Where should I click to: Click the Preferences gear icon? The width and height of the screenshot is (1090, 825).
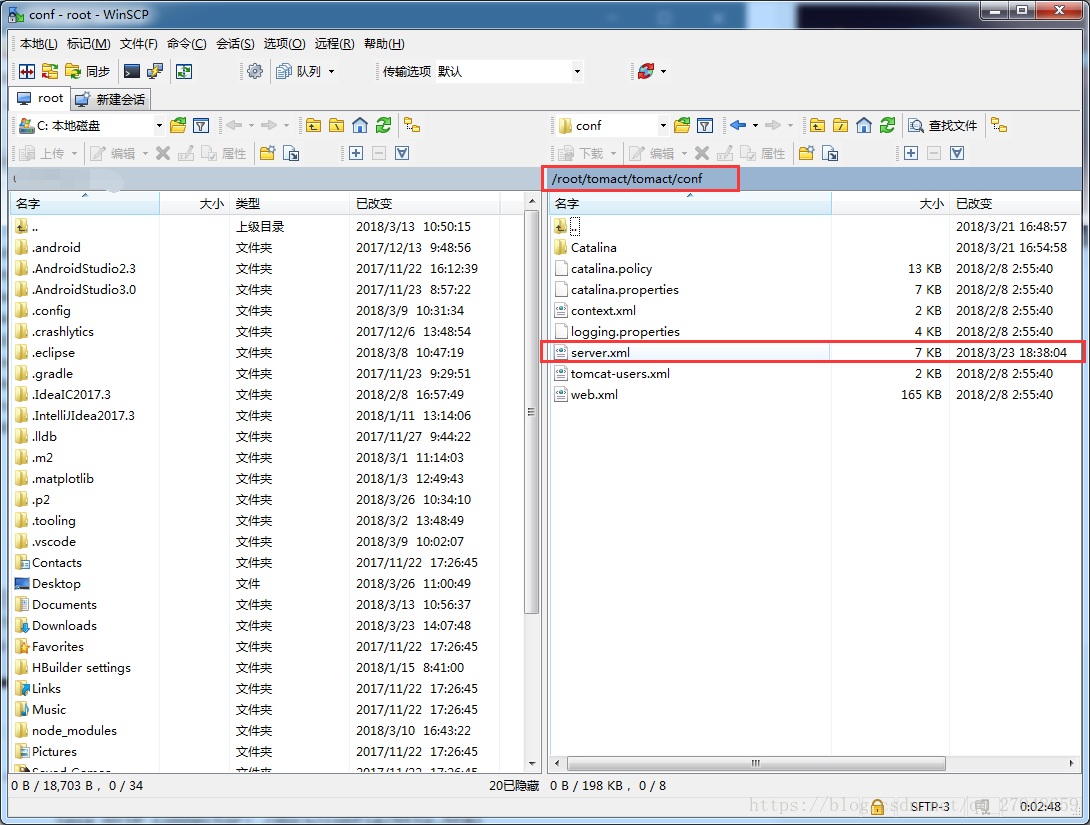(x=255, y=71)
